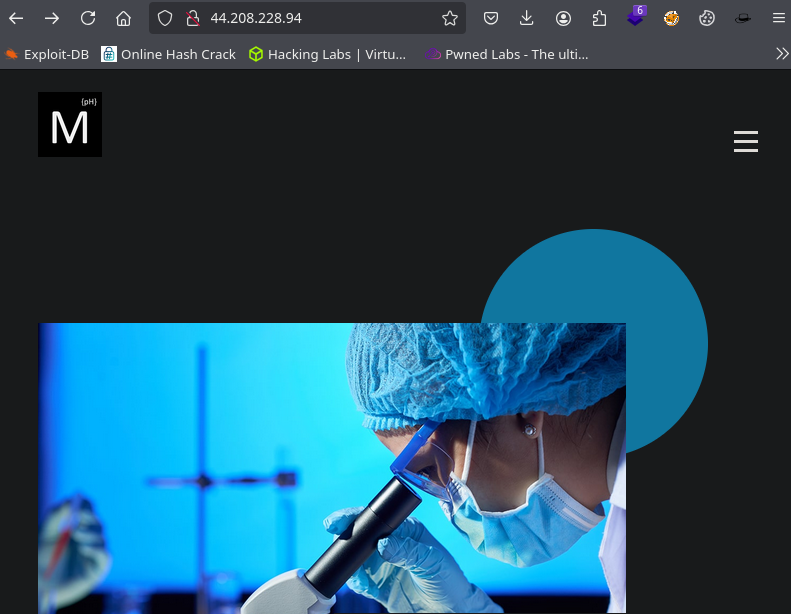Image resolution: width=791 pixels, height=614 pixels.
Task: Open the Exploit-DB bookmark
Action: coord(47,54)
